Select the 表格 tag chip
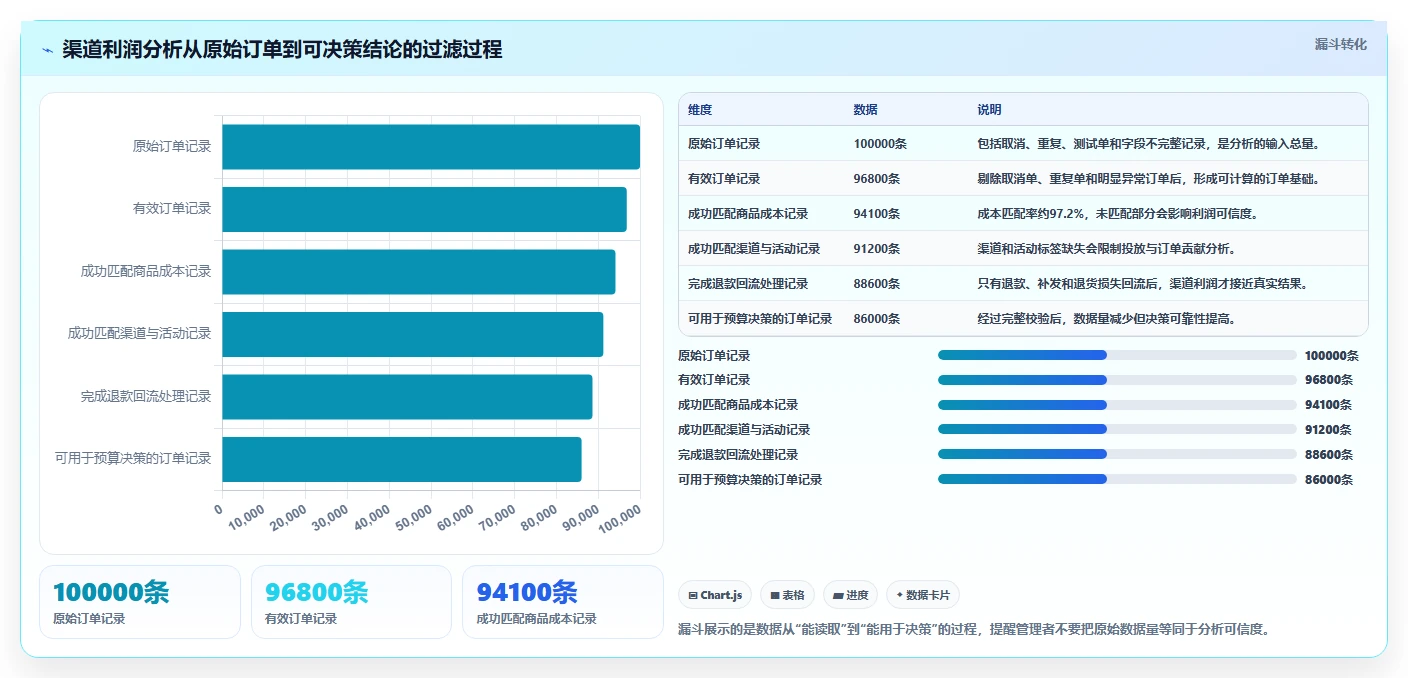1408x678 pixels. tap(788, 595)
